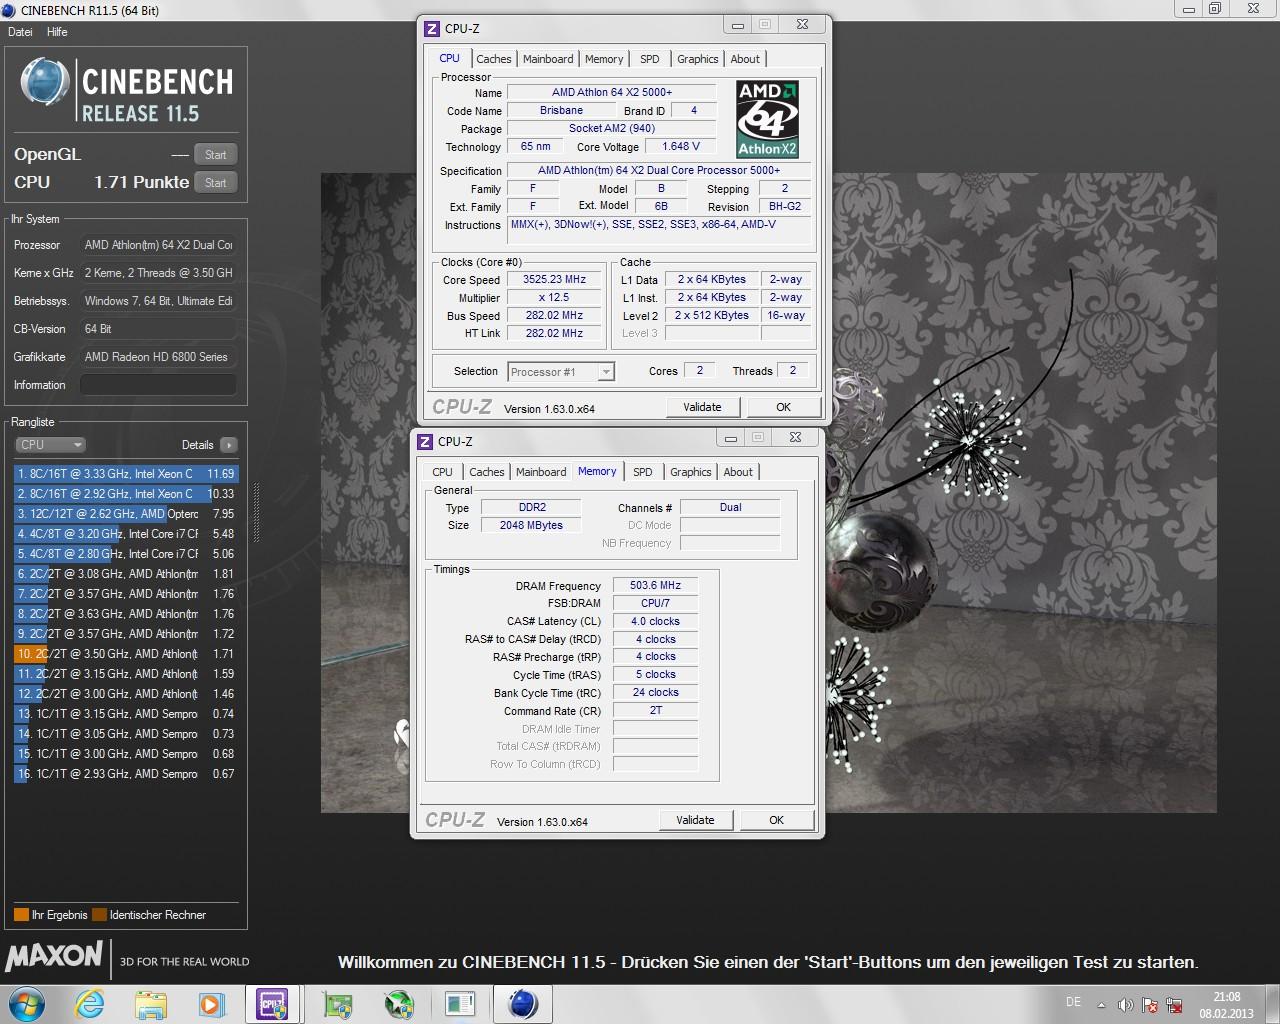Select Memory tab in upper CPU-Z window

[604, 59]
